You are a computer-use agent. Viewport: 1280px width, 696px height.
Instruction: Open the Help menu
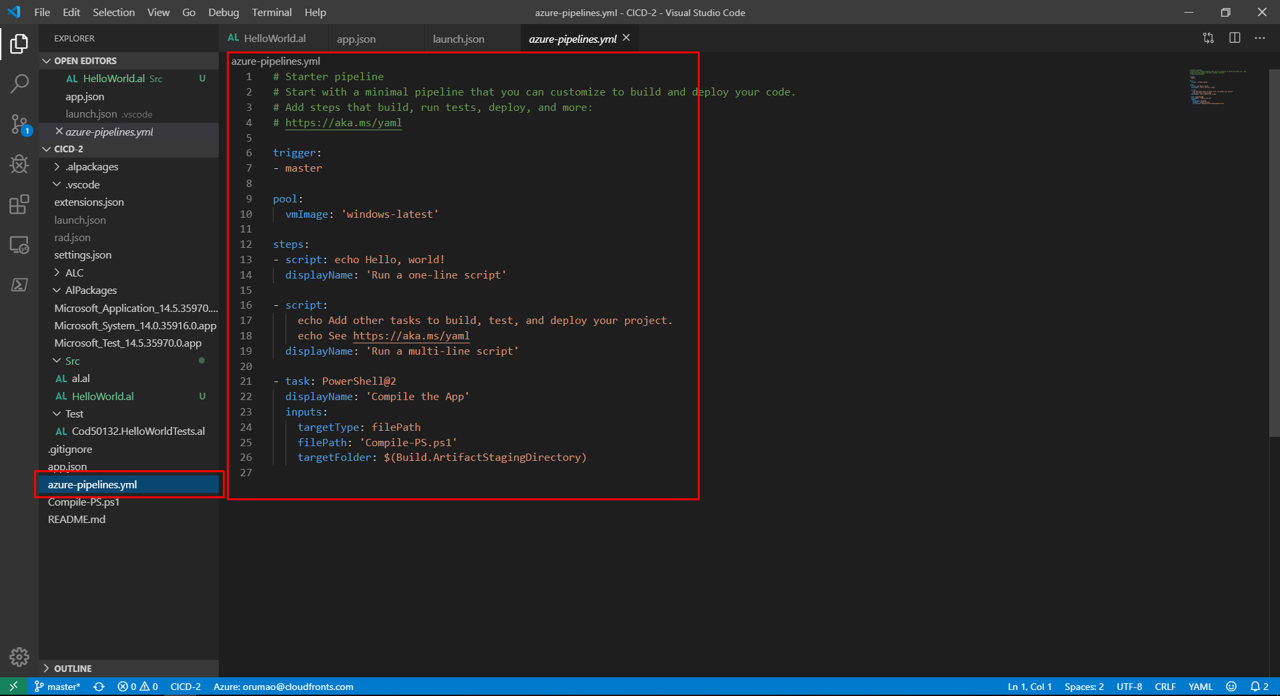click(x=315, y=12)
